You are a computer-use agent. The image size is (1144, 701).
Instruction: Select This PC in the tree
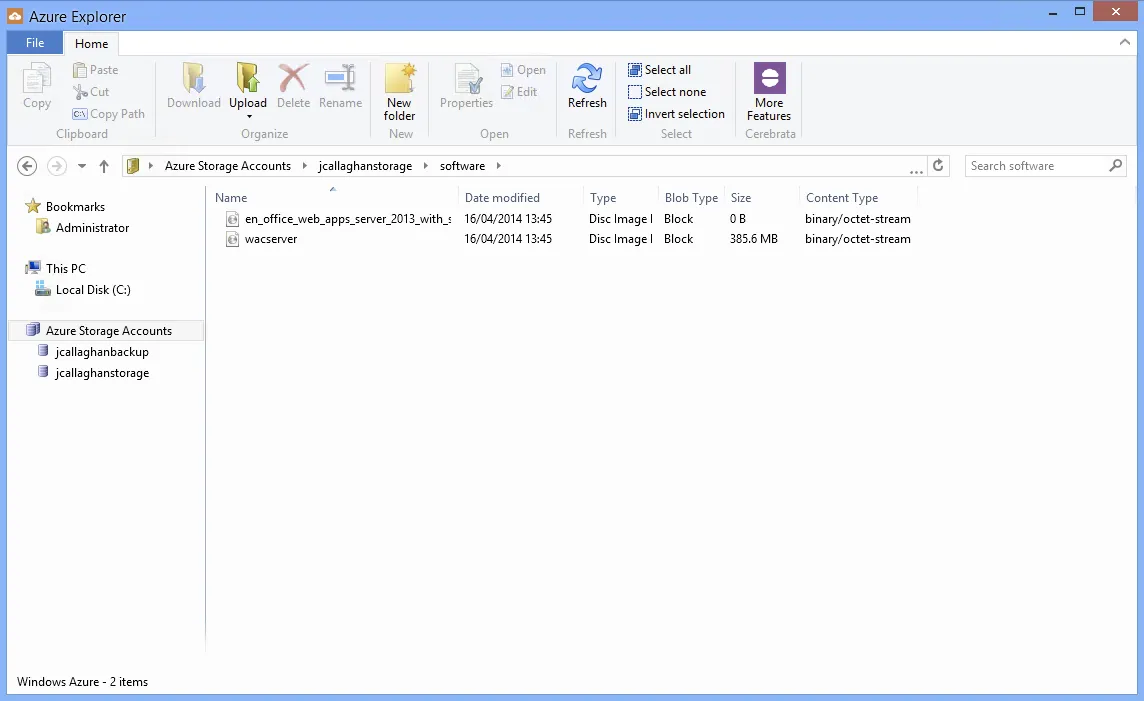tap(66, 269)
